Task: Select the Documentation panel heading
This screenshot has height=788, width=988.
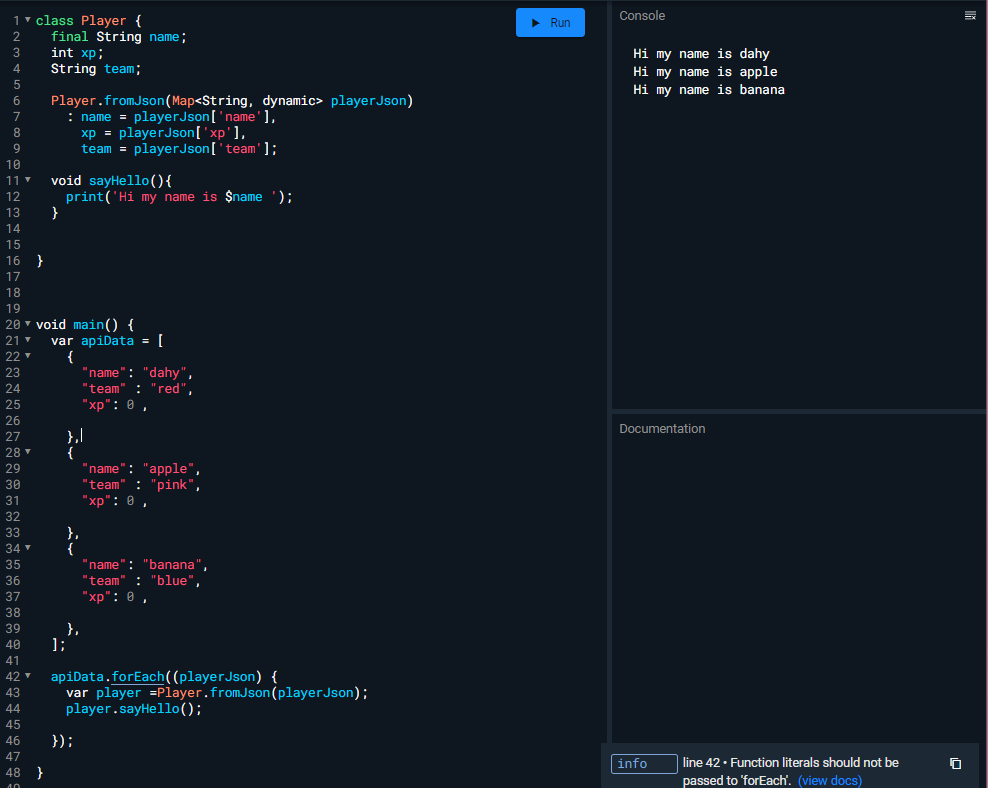Action: tap(662, 429)
